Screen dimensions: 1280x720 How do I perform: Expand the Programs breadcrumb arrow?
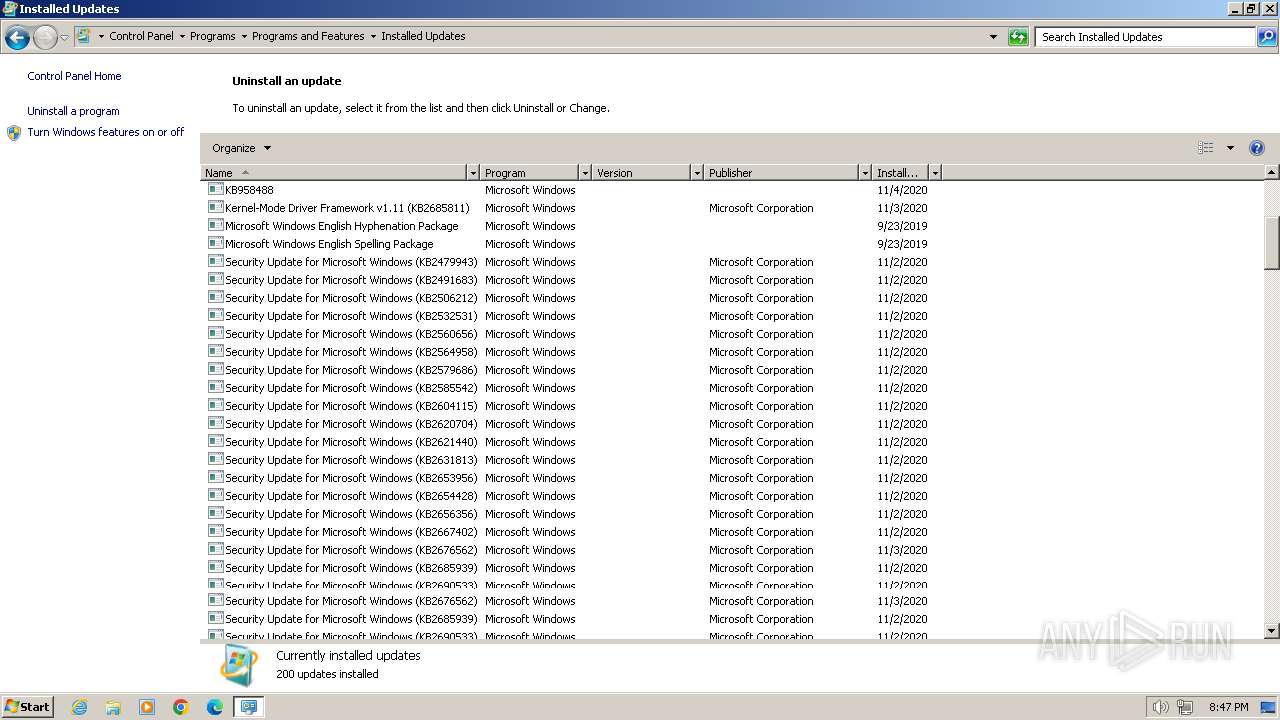[244, 36]
